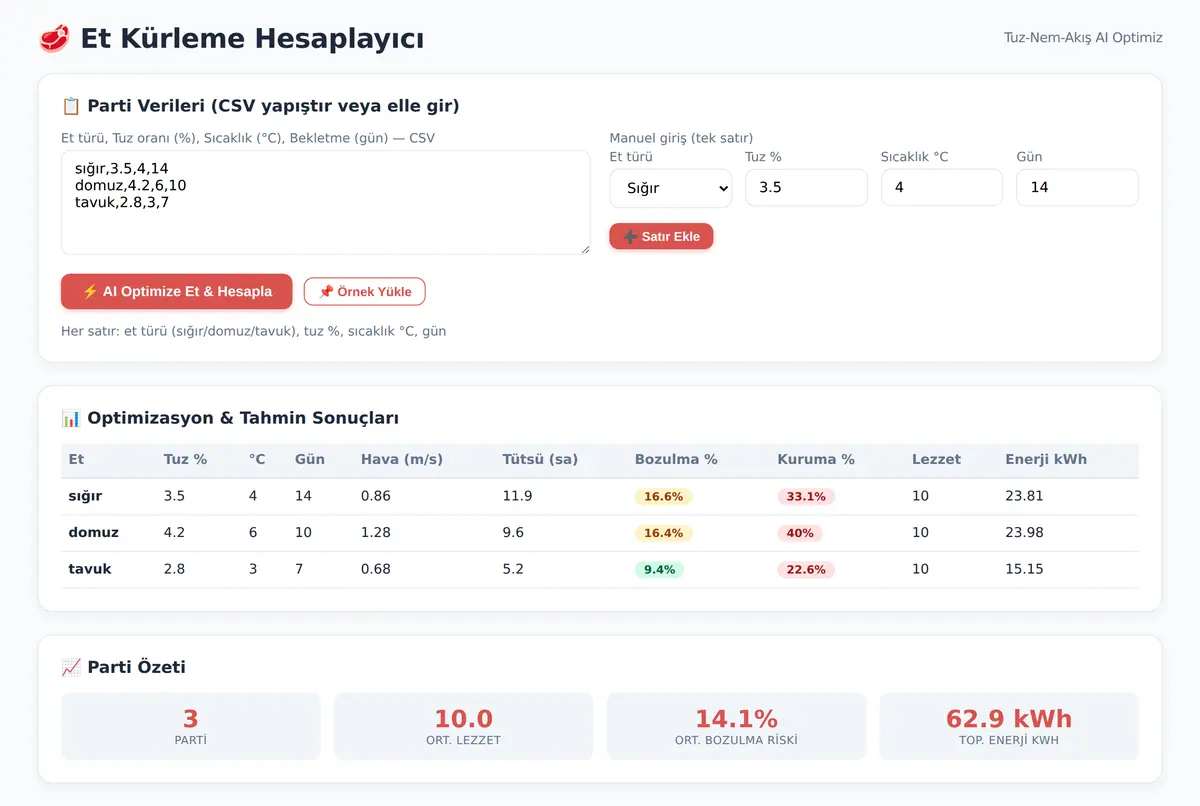
Task: Click the Et Kürleme Hesaplayıcı title
Action: (x=252, y=39)
